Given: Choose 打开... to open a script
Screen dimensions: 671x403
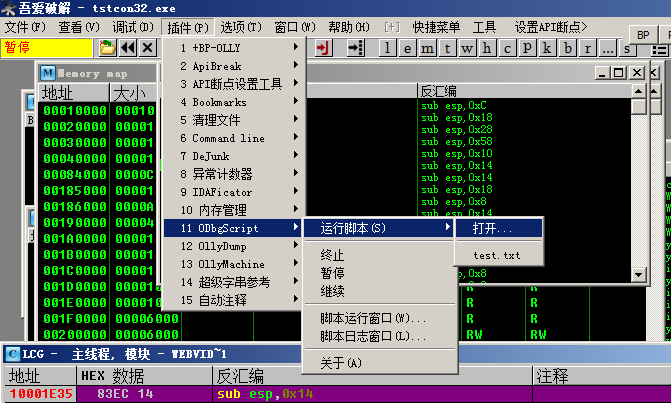Looking at the screenshot, I should coord(499,228).
